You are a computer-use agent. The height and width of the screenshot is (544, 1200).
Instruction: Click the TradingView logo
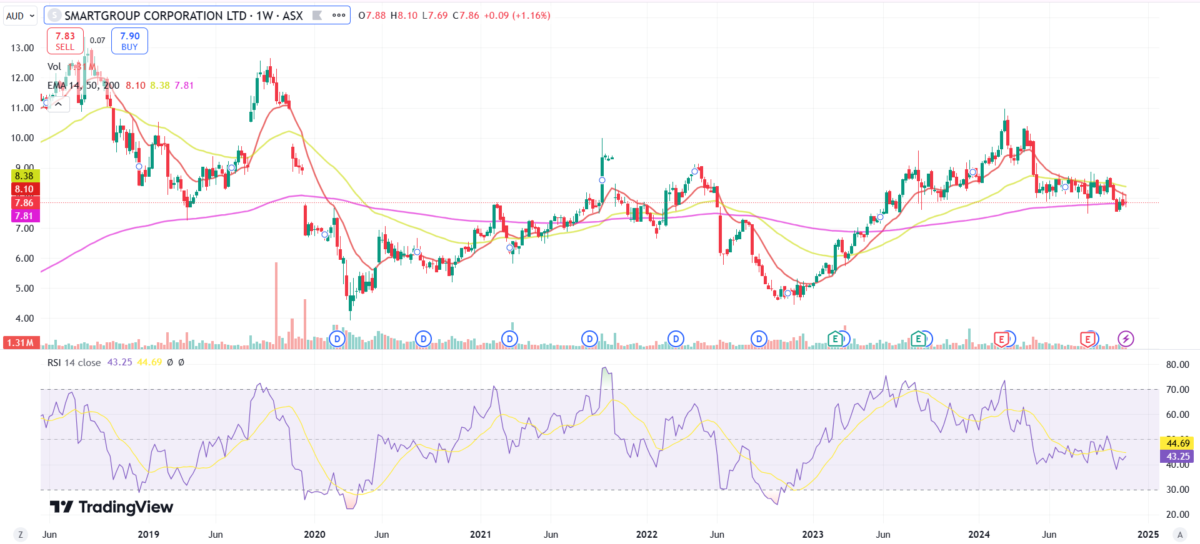coord(112,507)
